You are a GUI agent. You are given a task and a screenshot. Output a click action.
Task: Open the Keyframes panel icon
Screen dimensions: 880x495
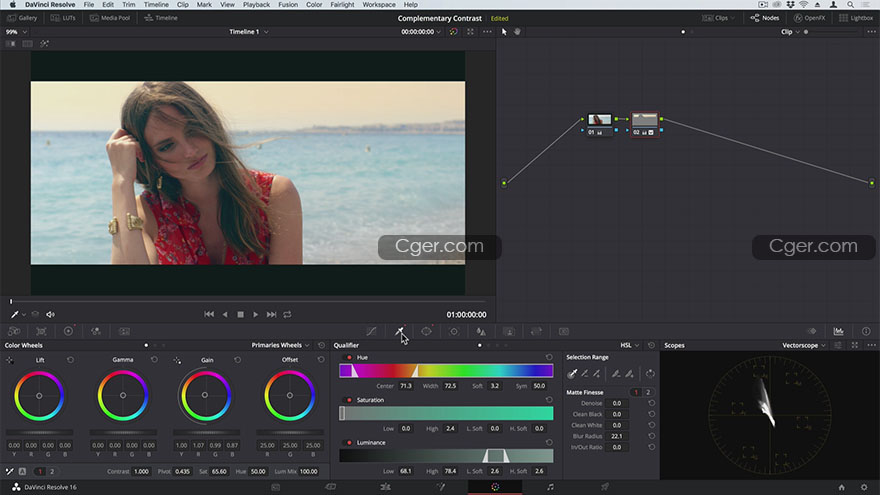tap(812, 331)
